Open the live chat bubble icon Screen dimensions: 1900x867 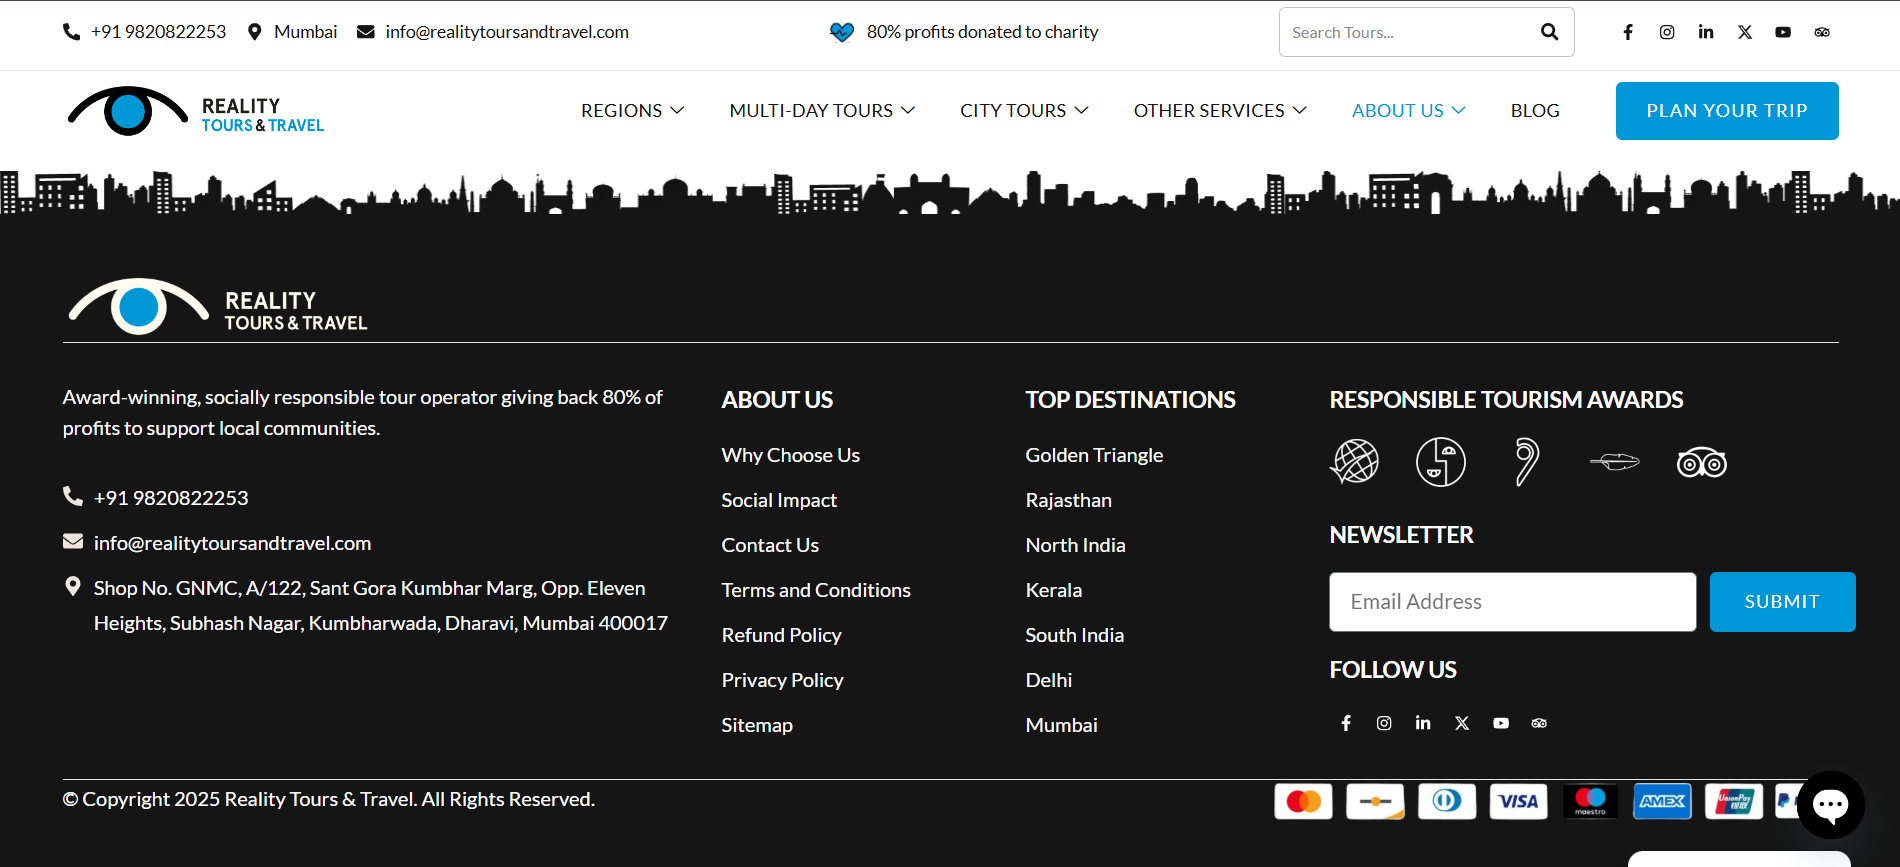[x=1830, y=804]
